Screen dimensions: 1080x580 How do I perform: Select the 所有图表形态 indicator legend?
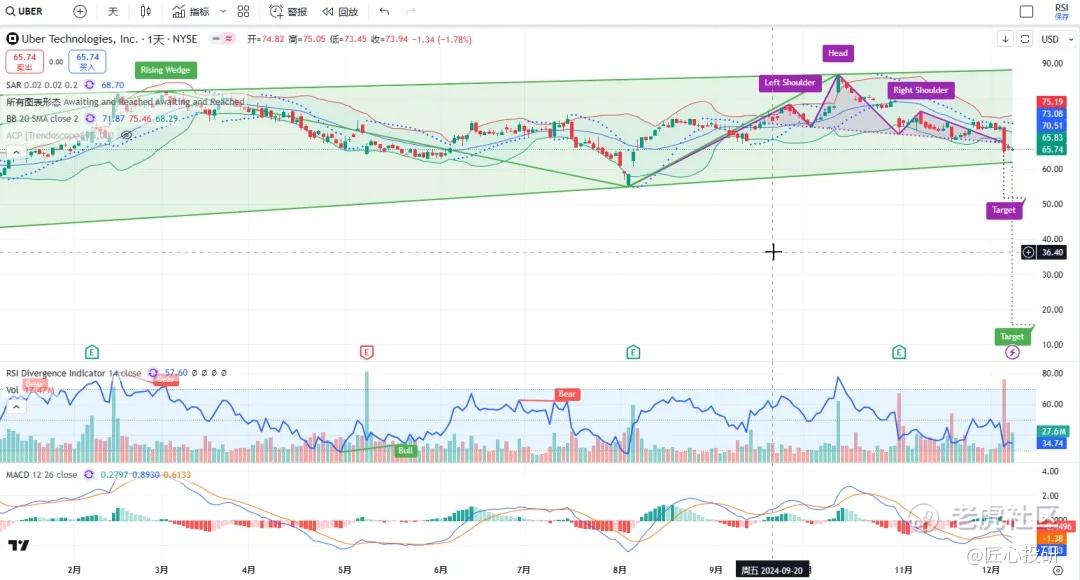[x=125, y=101]
